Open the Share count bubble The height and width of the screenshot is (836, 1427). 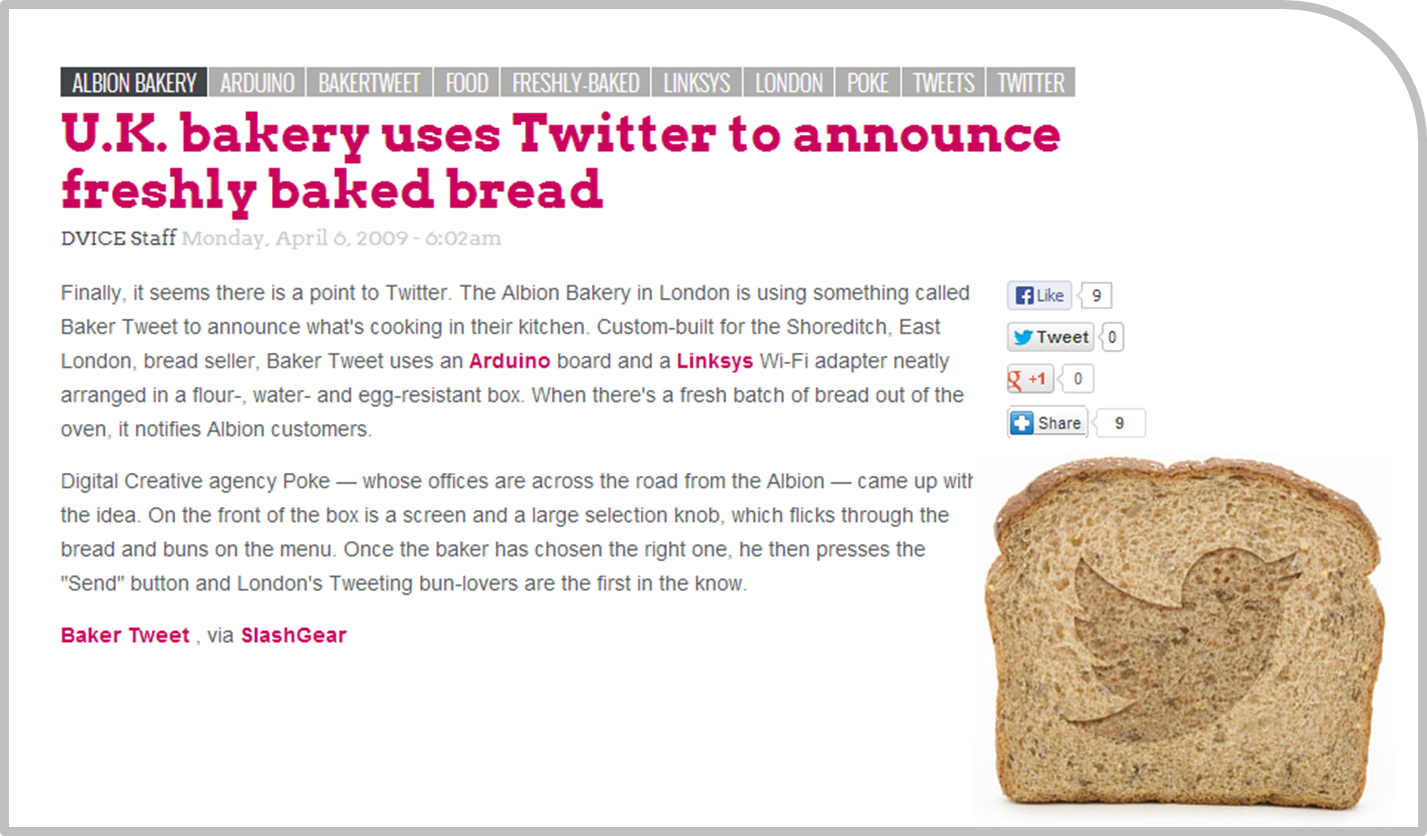tap(1120, 423)
